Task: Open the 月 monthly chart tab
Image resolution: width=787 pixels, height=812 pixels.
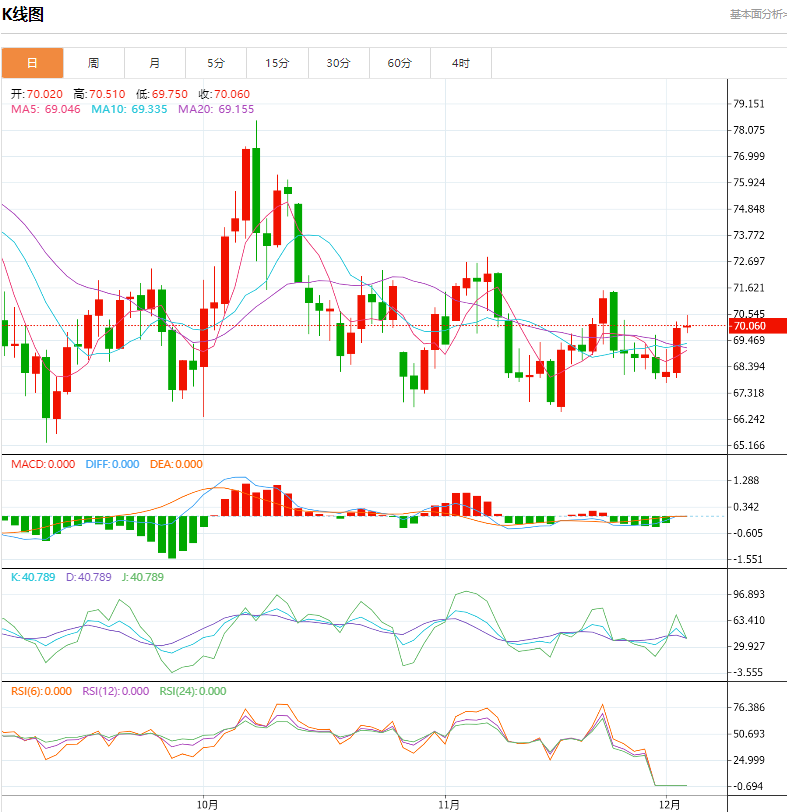Action: pos(154,63)
